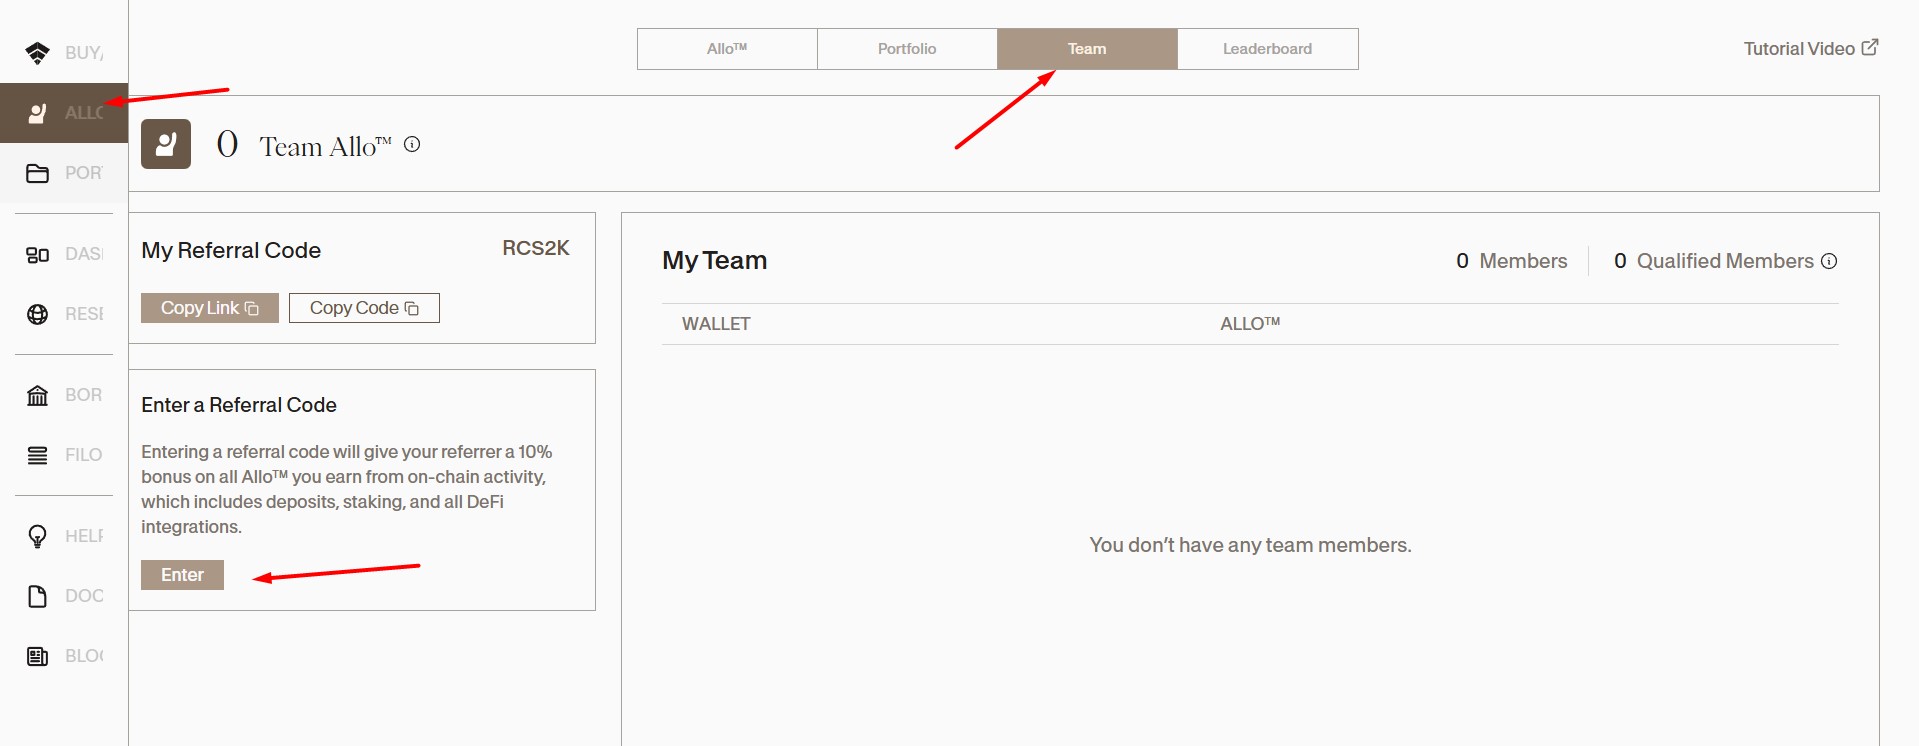
Task: Click info icon next to Qualified Members
Action: (1829, 261)
